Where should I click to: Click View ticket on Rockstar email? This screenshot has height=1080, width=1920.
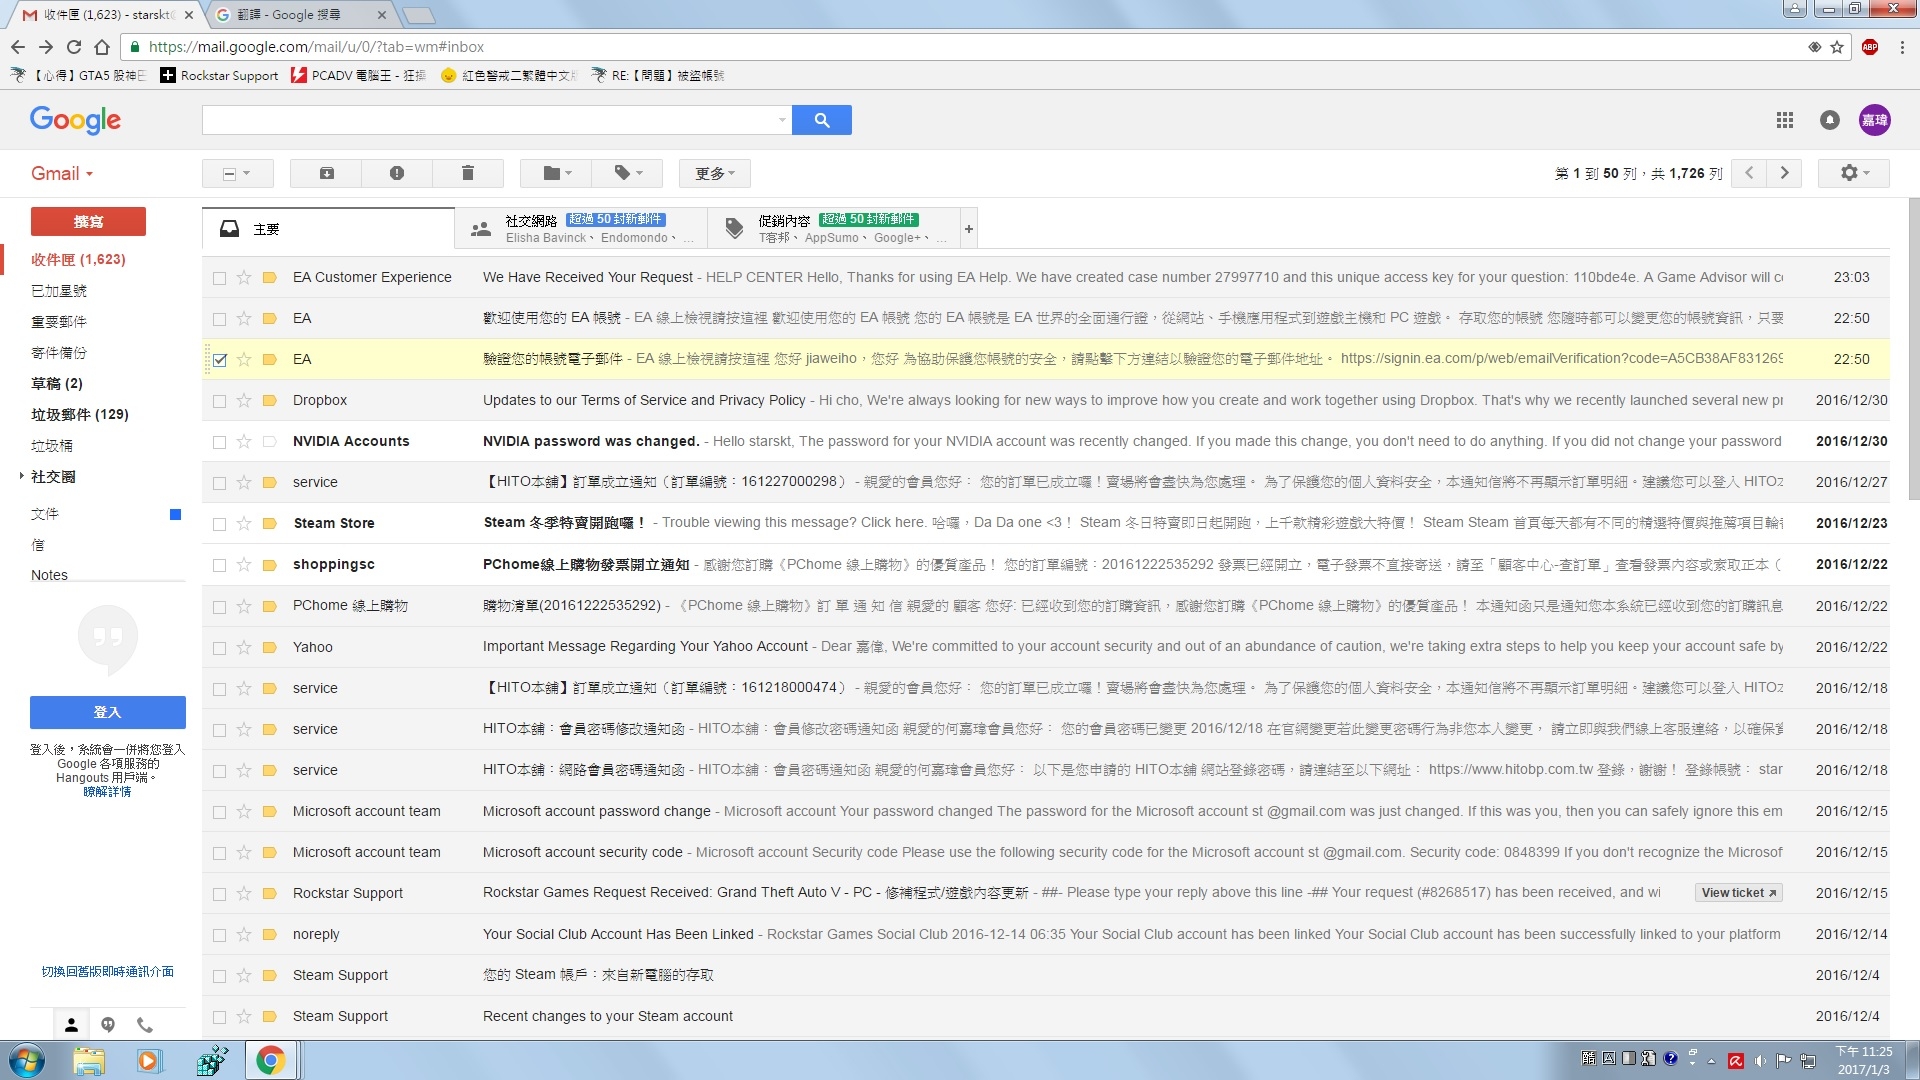(x=1738, y=893)
